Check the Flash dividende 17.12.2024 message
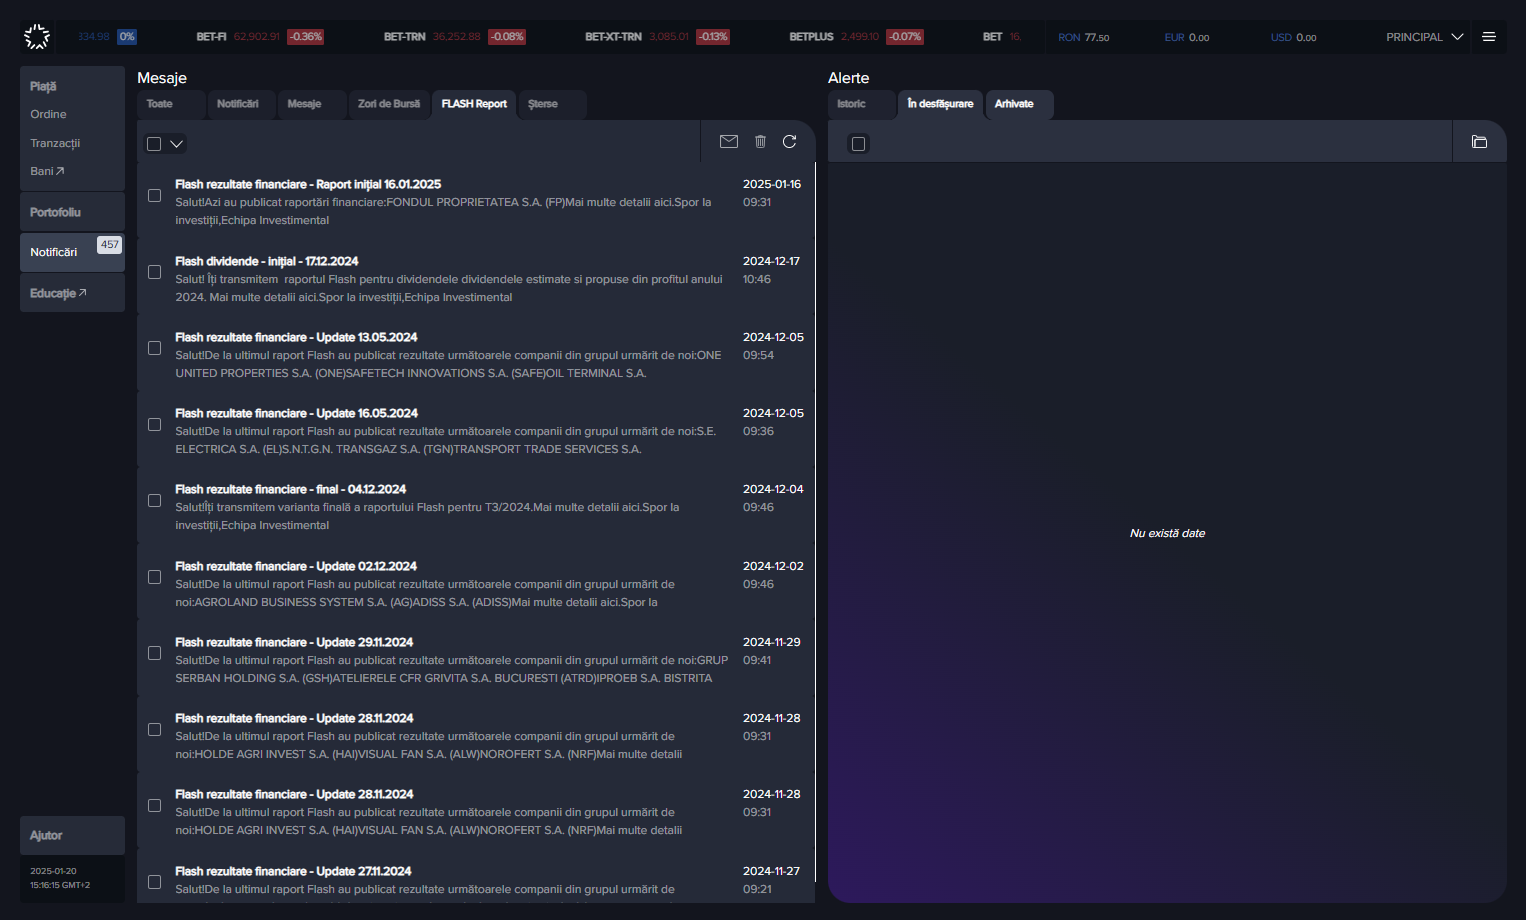This screenshot has width=1526, height=920. 154,272
